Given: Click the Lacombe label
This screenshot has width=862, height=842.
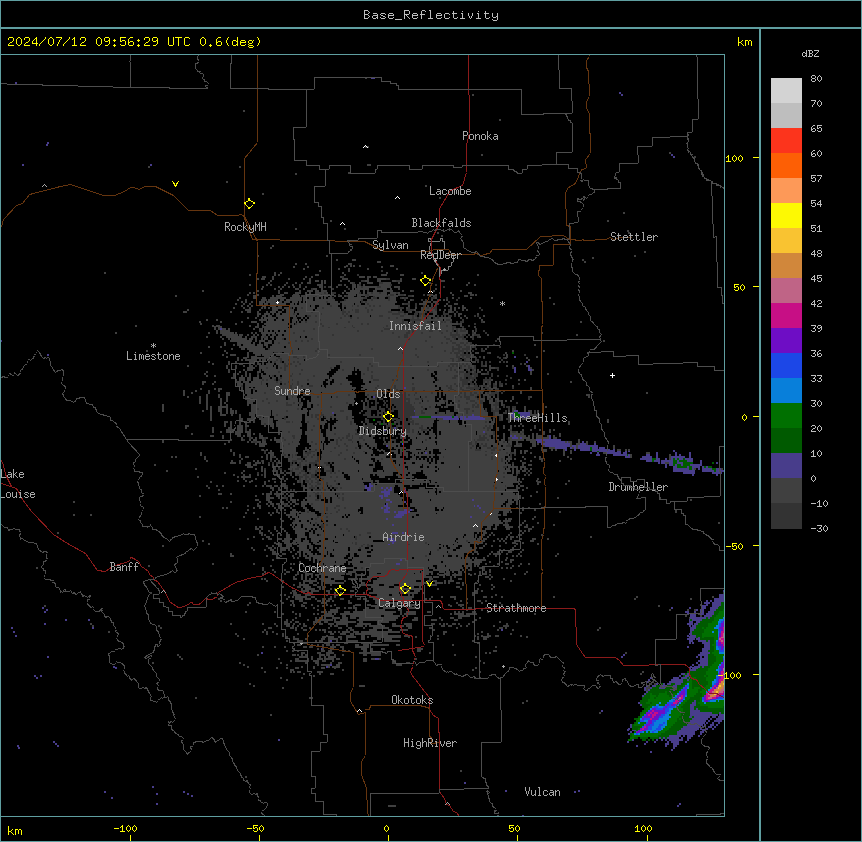Looking at the screenshot, I should click(x=450, y=191).
